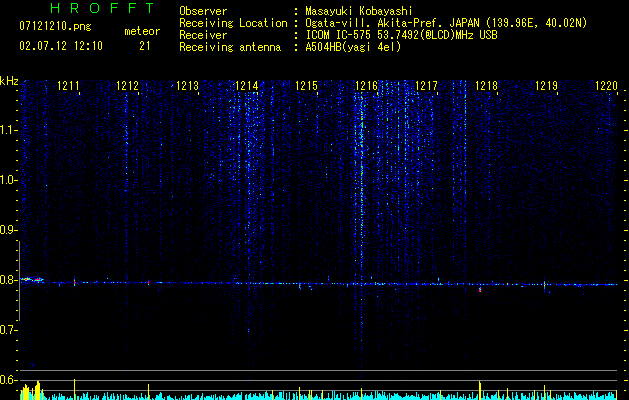This screenshot has height=400, width=629.
Task: Click the date stamp 02.07.12 12:10
Action: [61, 46]
